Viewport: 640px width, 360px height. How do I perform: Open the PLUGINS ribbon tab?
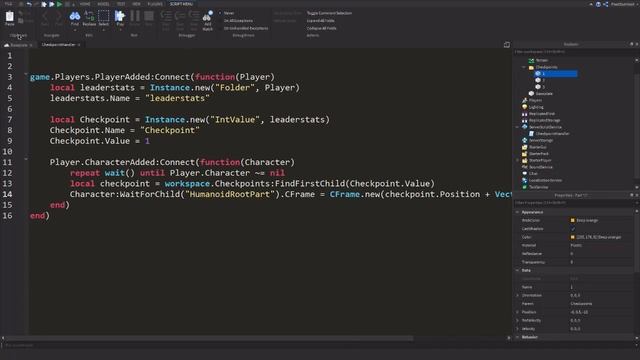point(155,4)
